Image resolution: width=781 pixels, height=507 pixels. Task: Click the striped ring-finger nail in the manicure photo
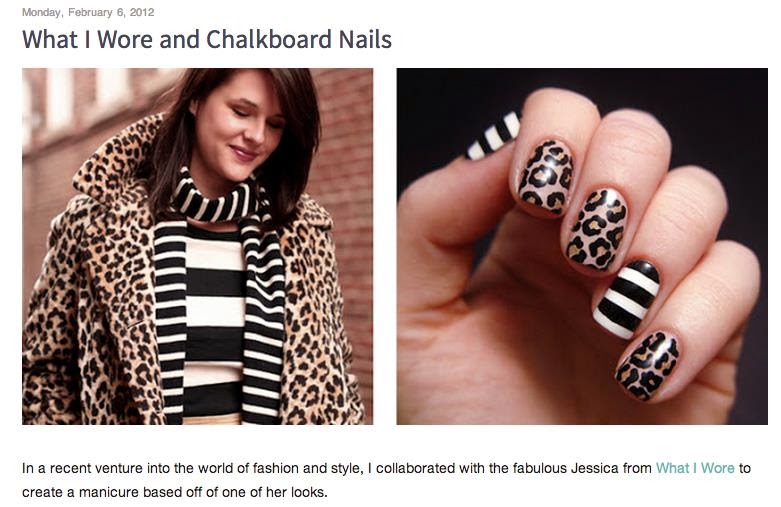(626, 299)
